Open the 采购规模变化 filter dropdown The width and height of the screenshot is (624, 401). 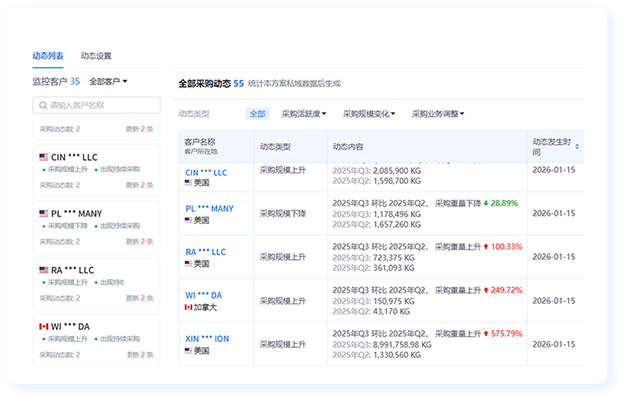click(x=369, y=114)
